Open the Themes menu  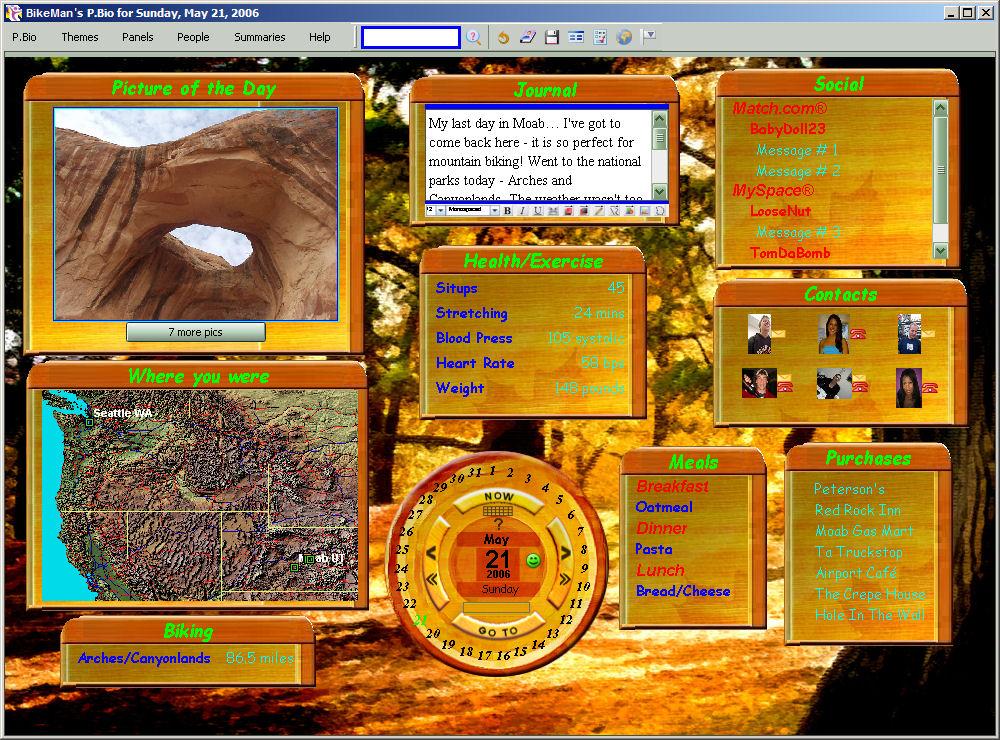80,37
